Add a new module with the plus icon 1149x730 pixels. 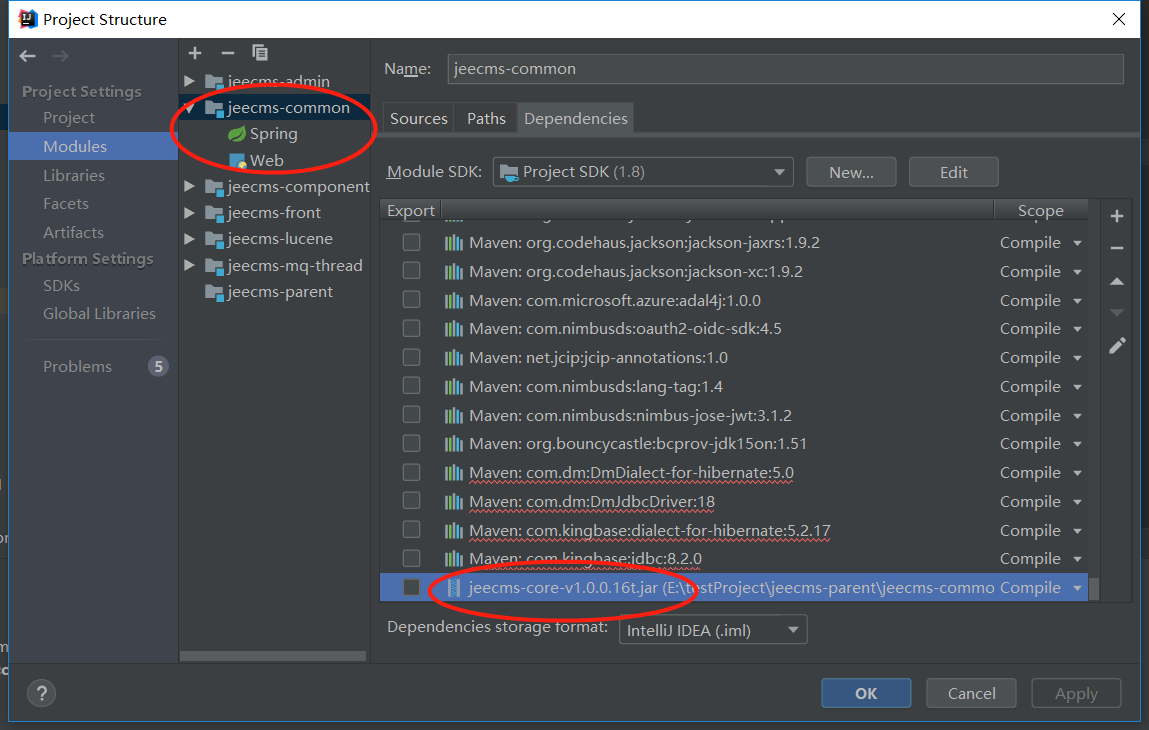point(195,53)
